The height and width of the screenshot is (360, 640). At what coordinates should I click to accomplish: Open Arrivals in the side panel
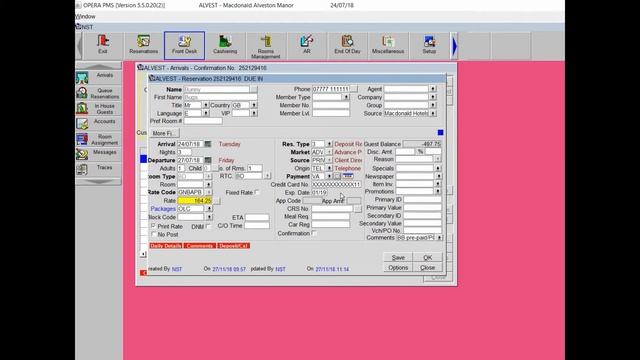(x=98, y=77)
